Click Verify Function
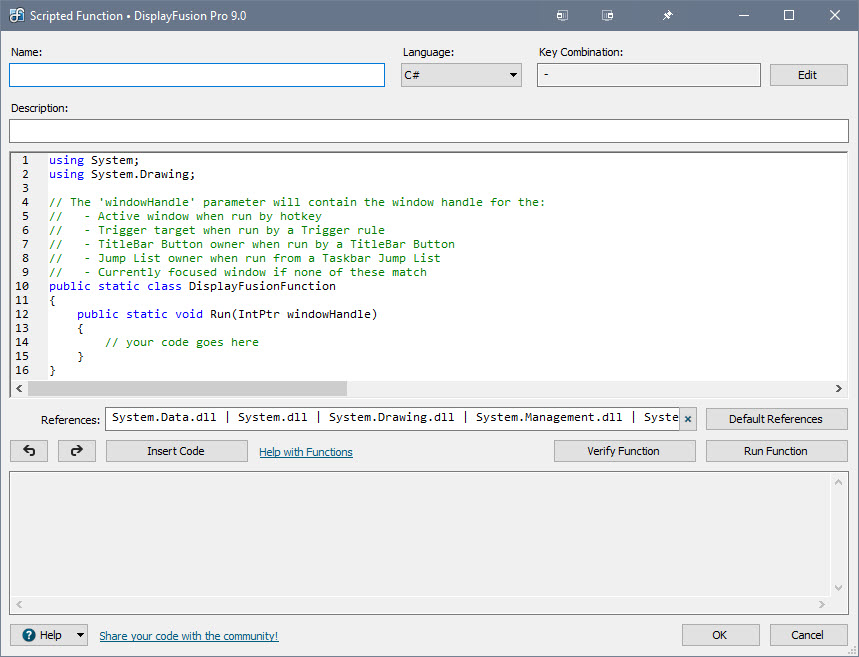This screenshot has width=859, height=657. click(x=624, y=450)
